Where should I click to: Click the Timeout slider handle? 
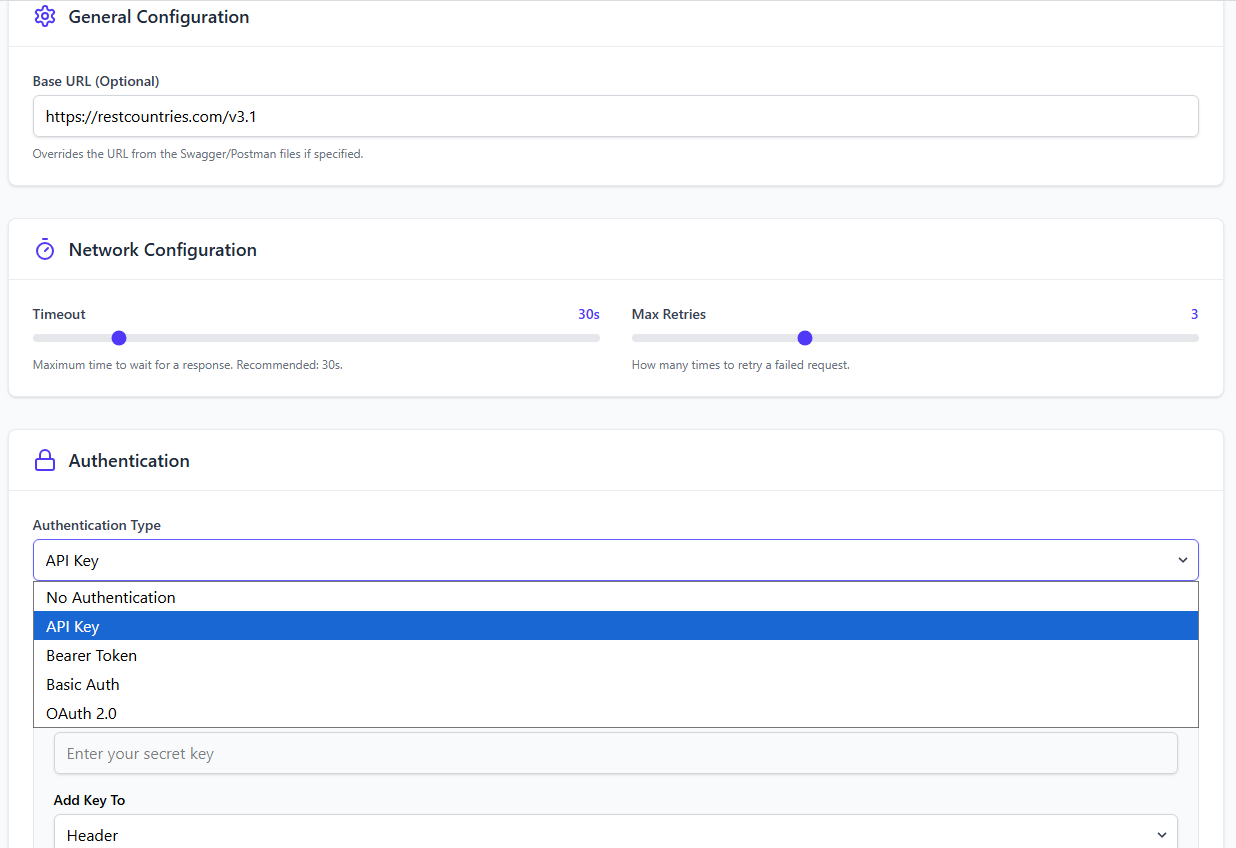point(119,338)
